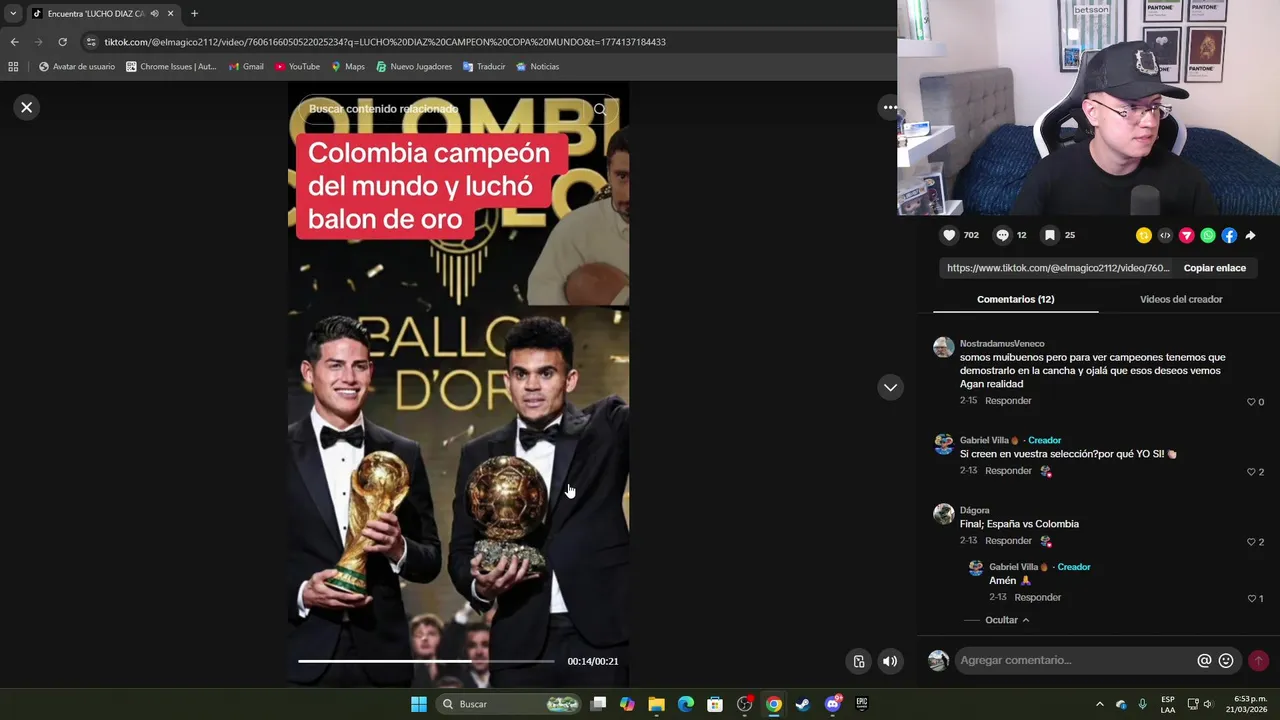Open the Maps bookmark
Viewport: 1280px width, 720px height.
point(348,67)
